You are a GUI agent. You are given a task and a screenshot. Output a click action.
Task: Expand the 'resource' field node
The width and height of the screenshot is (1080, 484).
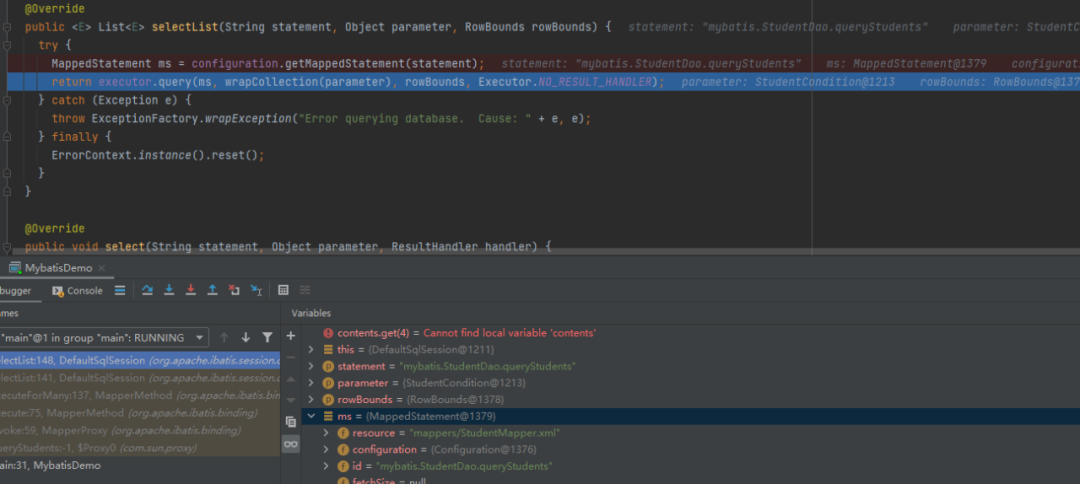click(326, 433)
